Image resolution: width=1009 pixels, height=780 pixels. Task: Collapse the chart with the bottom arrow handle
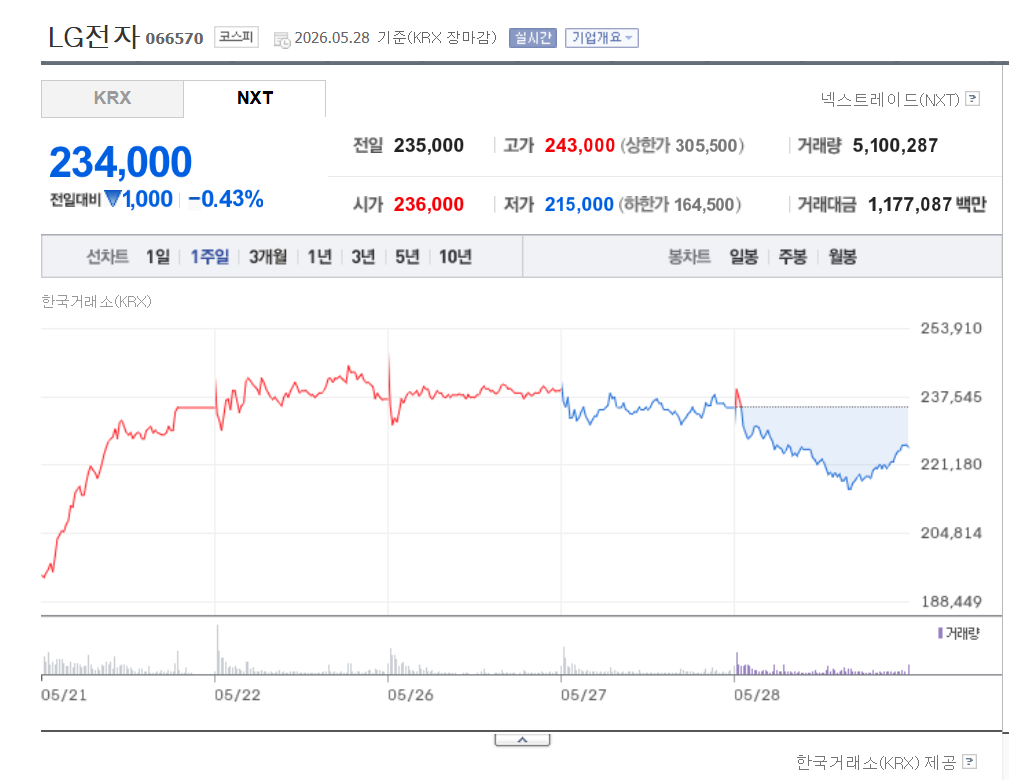[x=523, y=740]
